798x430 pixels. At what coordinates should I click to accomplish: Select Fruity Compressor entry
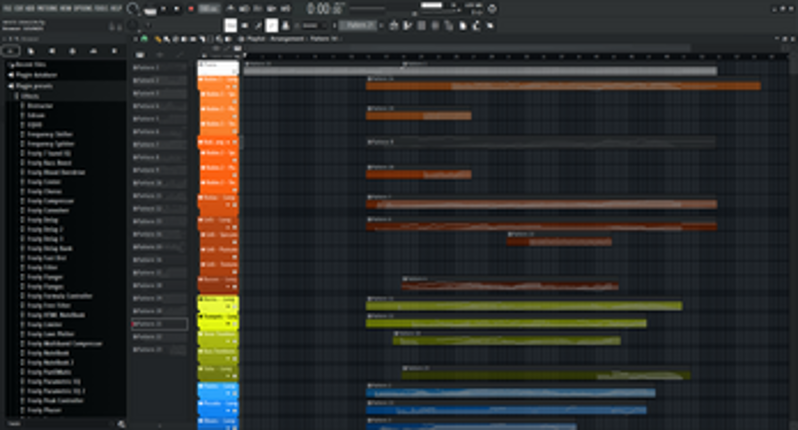click(50, 201)
